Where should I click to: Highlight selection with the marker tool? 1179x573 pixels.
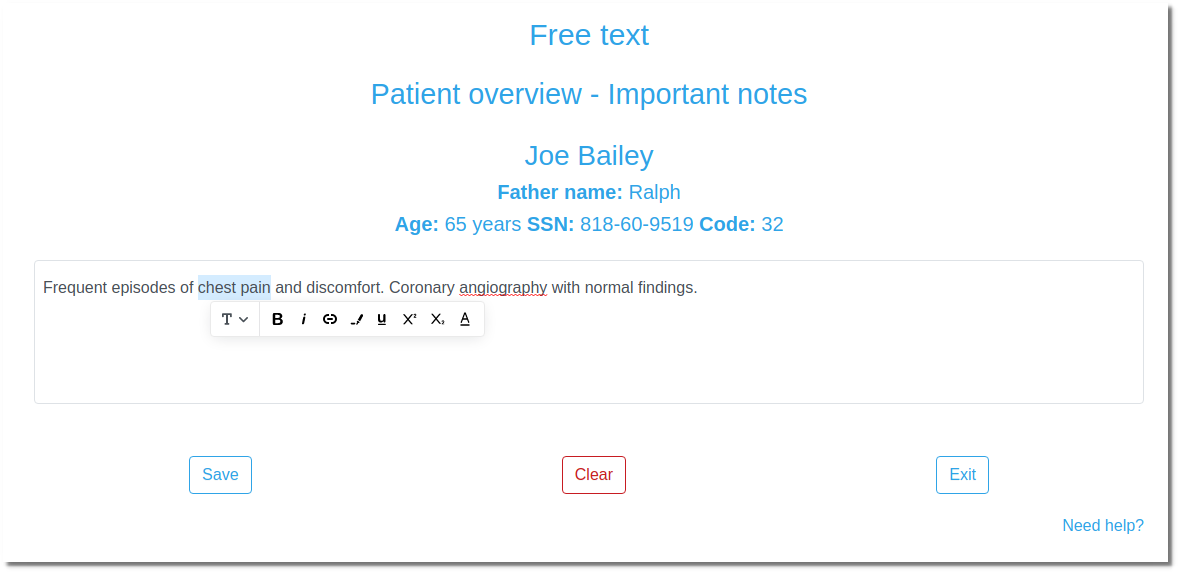pos(356,320)
